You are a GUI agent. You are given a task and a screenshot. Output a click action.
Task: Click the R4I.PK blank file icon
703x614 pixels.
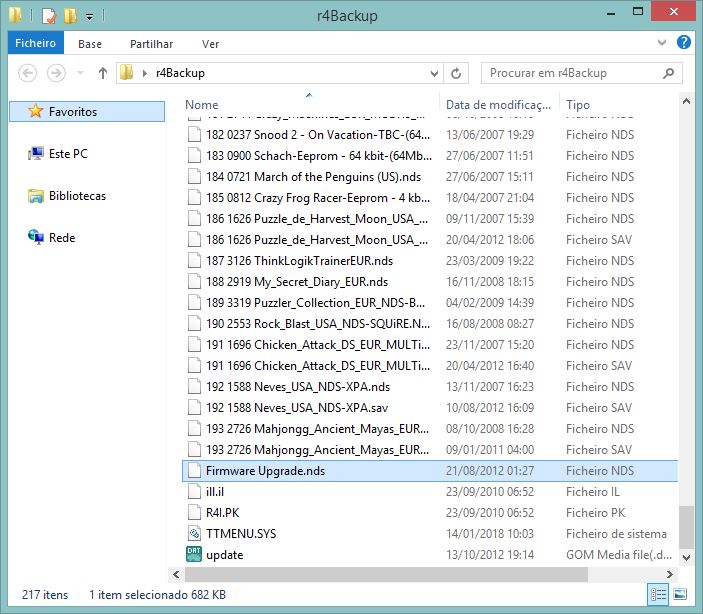tap(194, 513)
